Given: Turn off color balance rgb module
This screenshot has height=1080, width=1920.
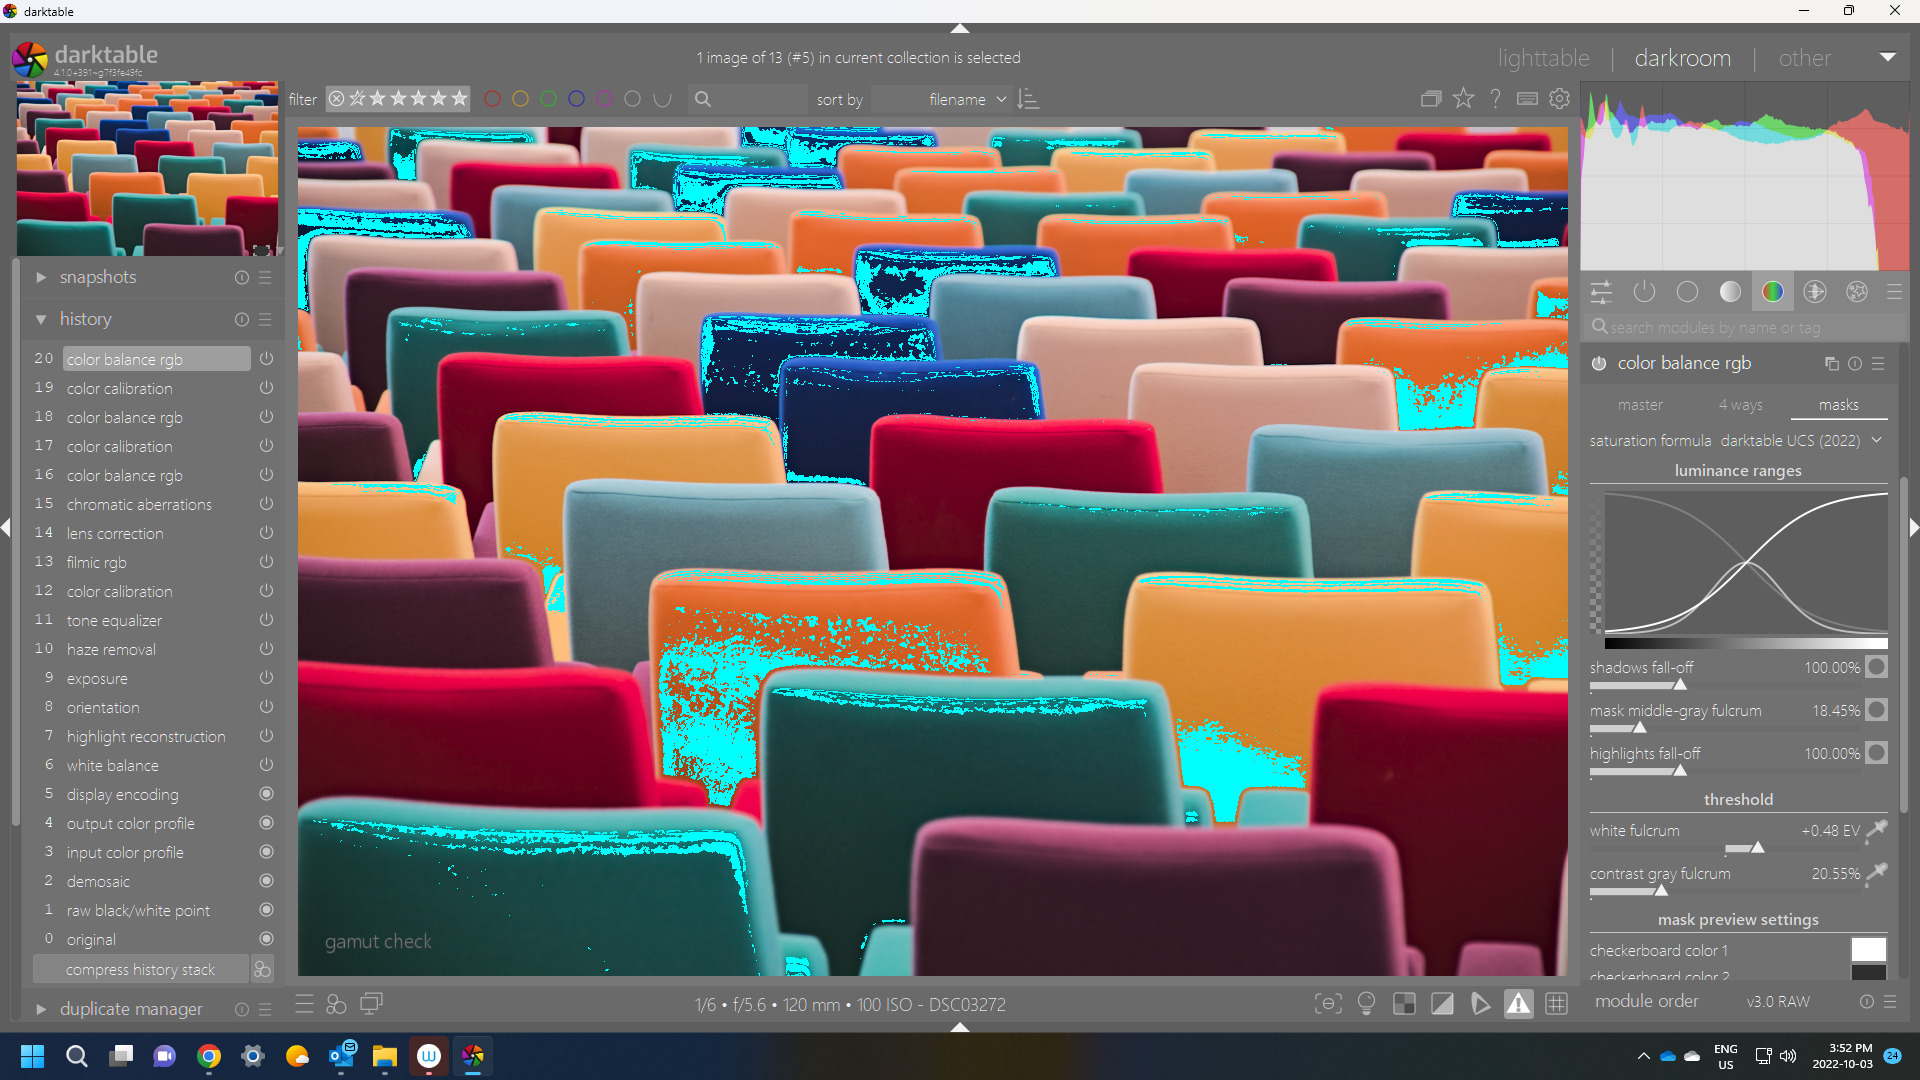Looking at the screenshot, I should 1599,363.
